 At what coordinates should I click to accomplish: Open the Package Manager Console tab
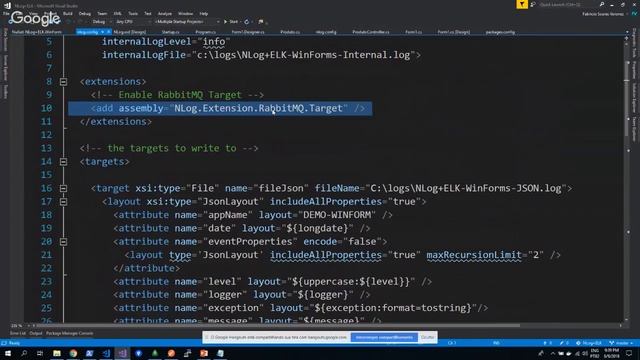[69, 333]
